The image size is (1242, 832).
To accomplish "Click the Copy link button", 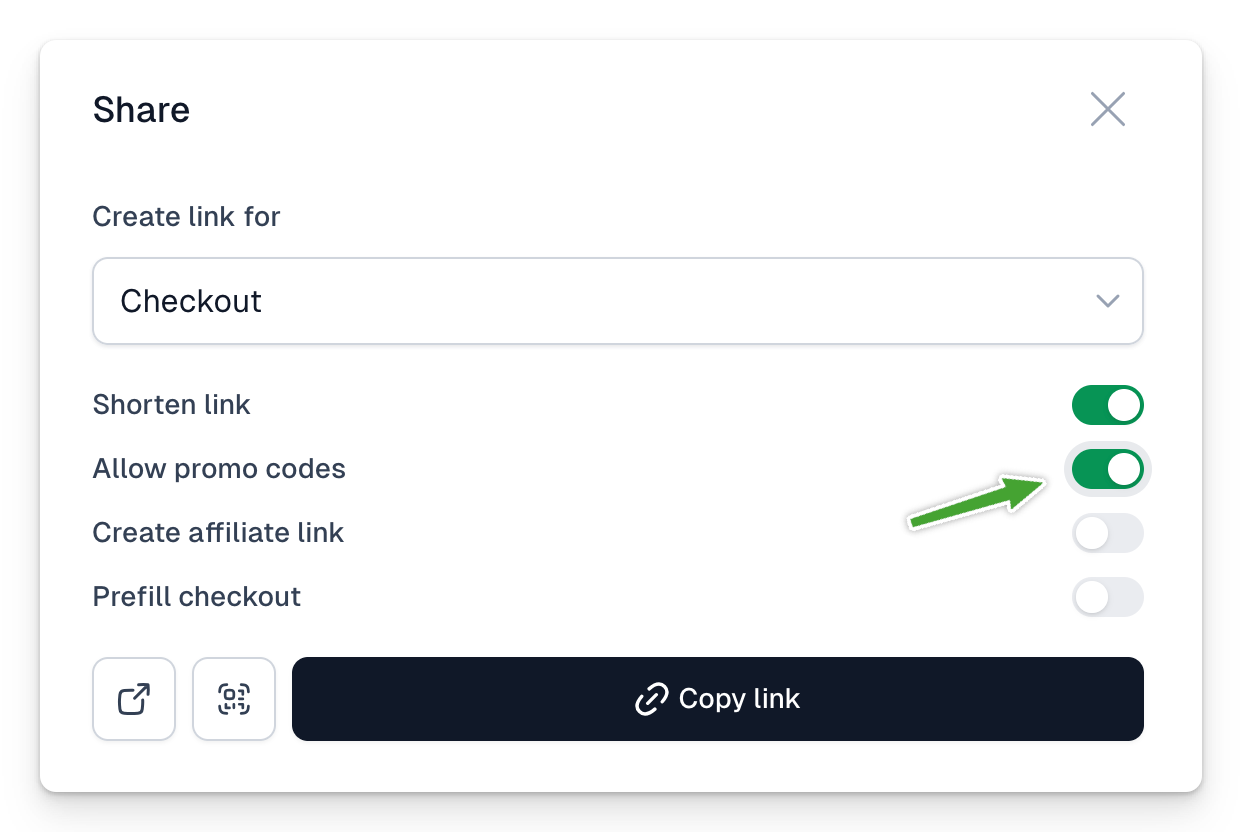I will pyautogui.click(x=718, y=699).
